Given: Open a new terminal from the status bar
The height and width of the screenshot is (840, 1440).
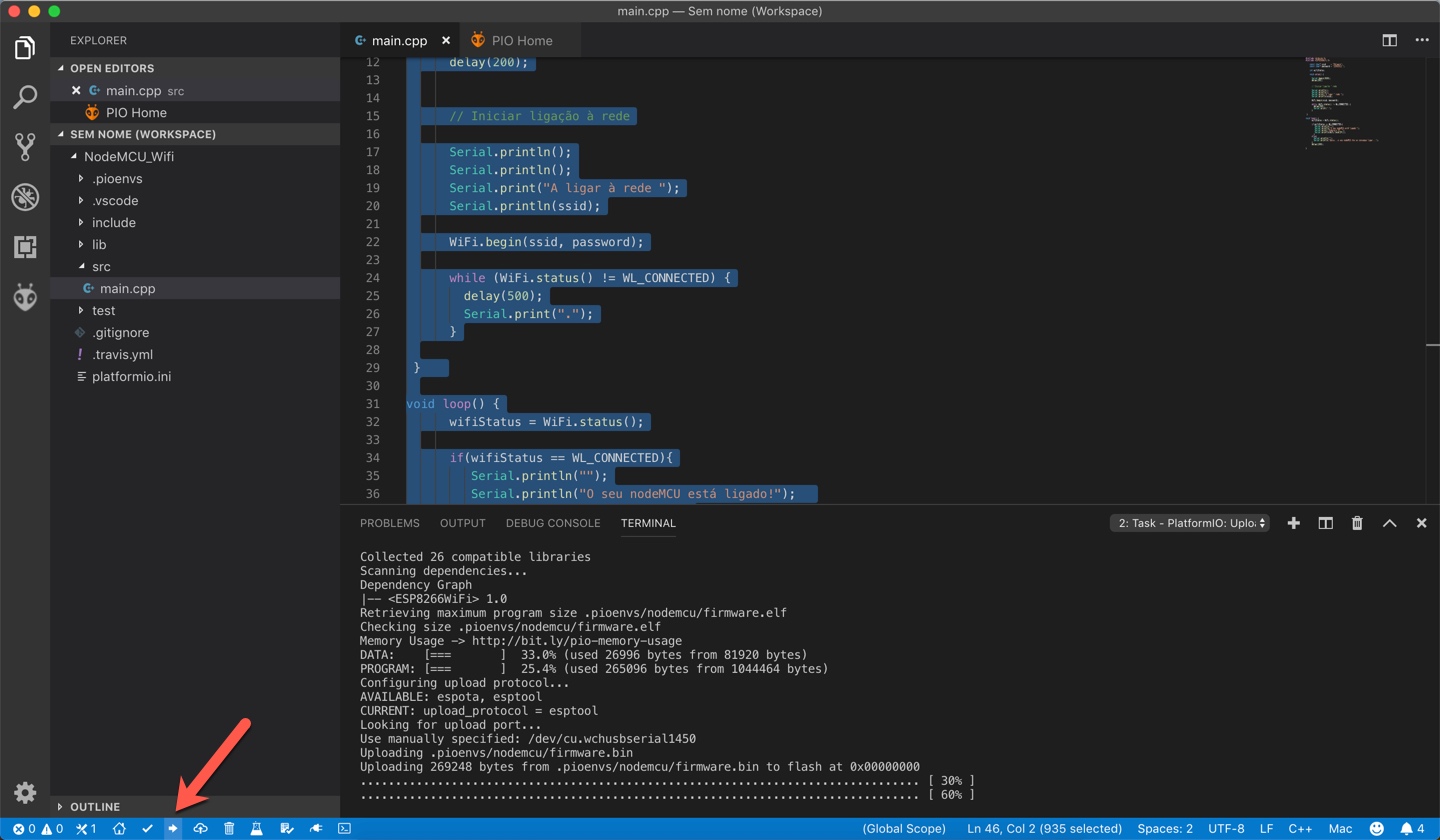Looking at the screenshot, I should coord(344,829).
